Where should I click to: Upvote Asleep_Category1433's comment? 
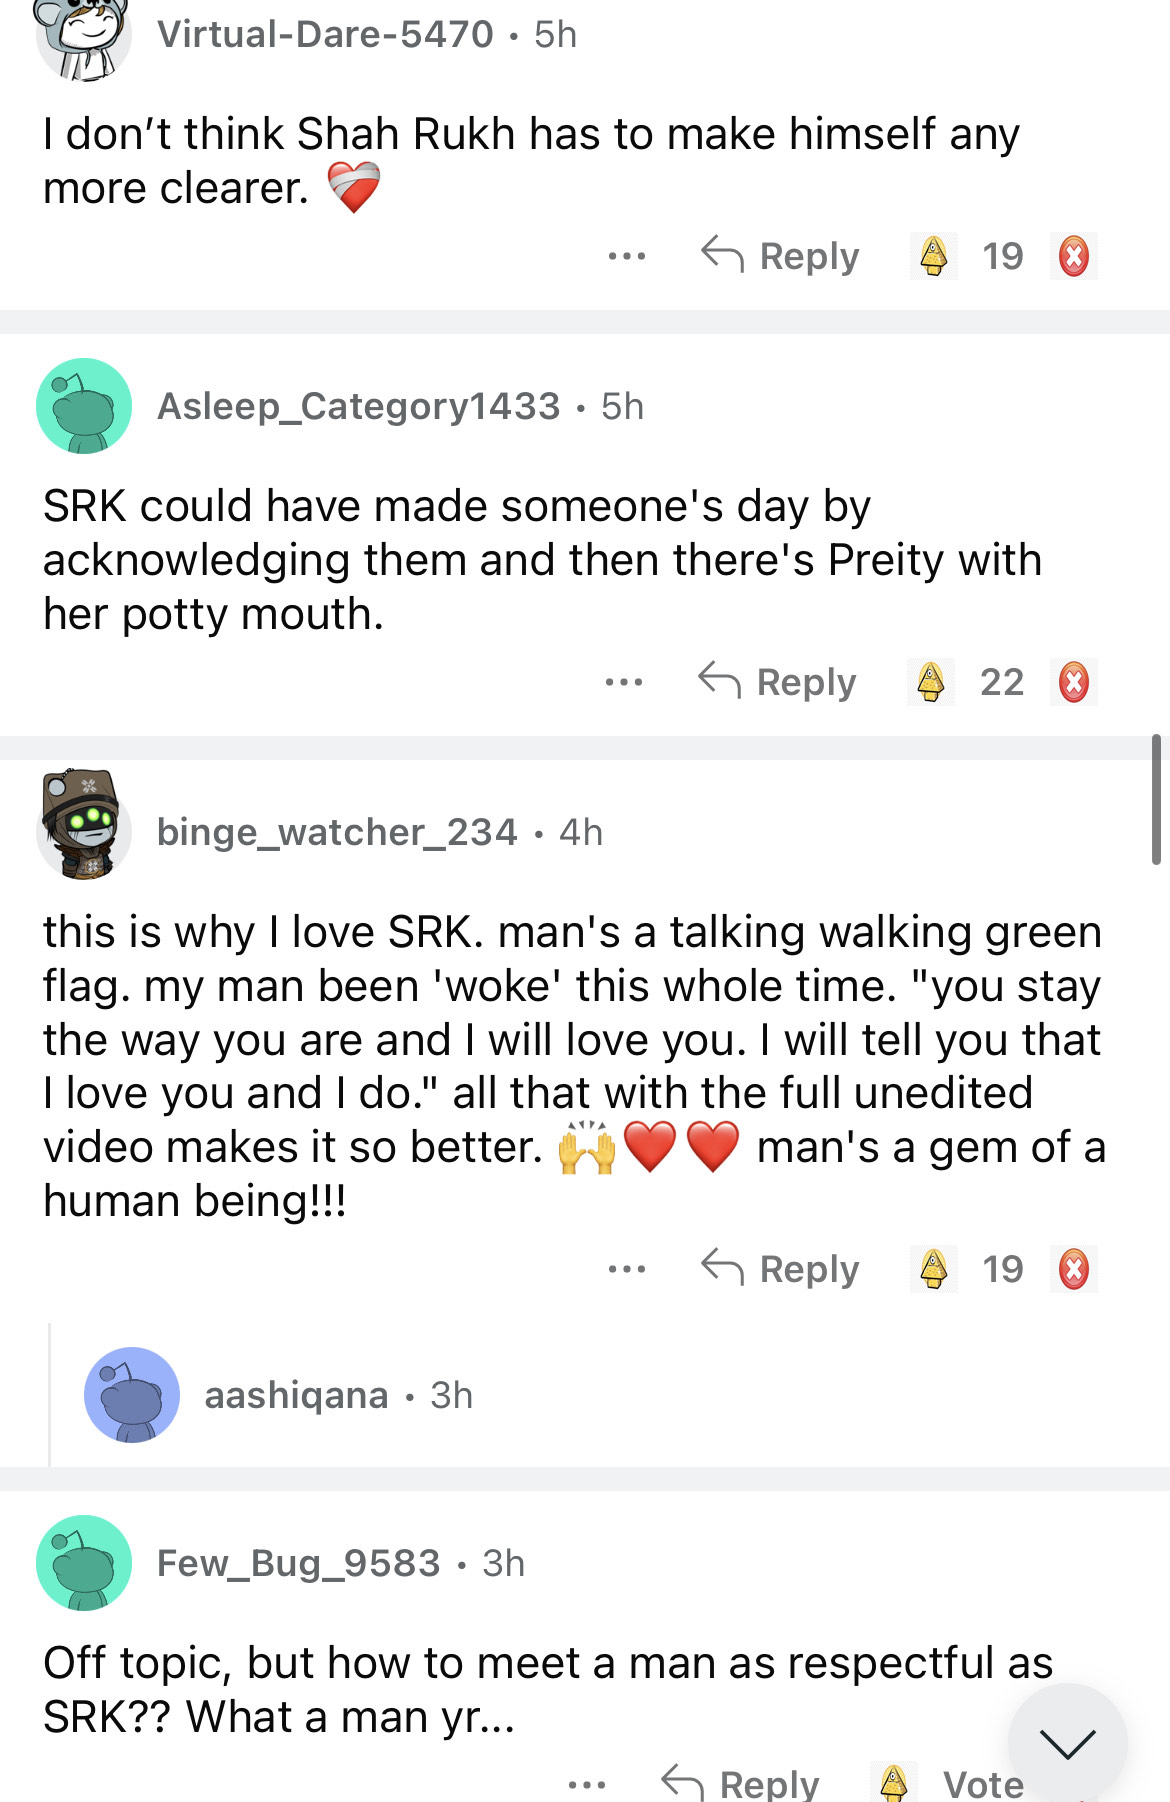pos(931,682)
